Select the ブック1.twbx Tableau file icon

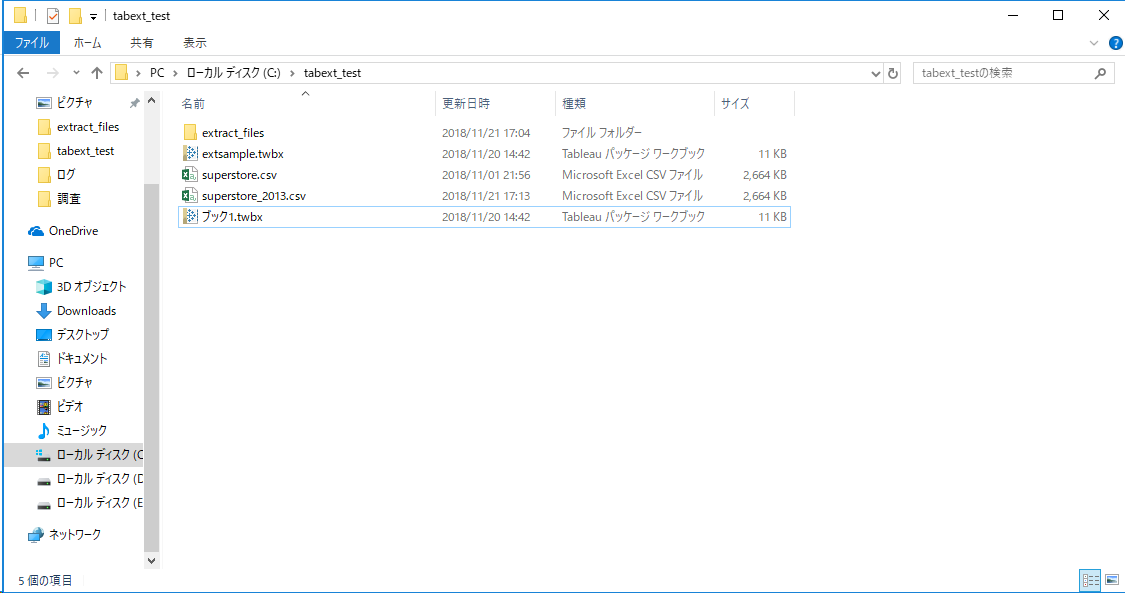pyautogui.click(x=190, y=216)
